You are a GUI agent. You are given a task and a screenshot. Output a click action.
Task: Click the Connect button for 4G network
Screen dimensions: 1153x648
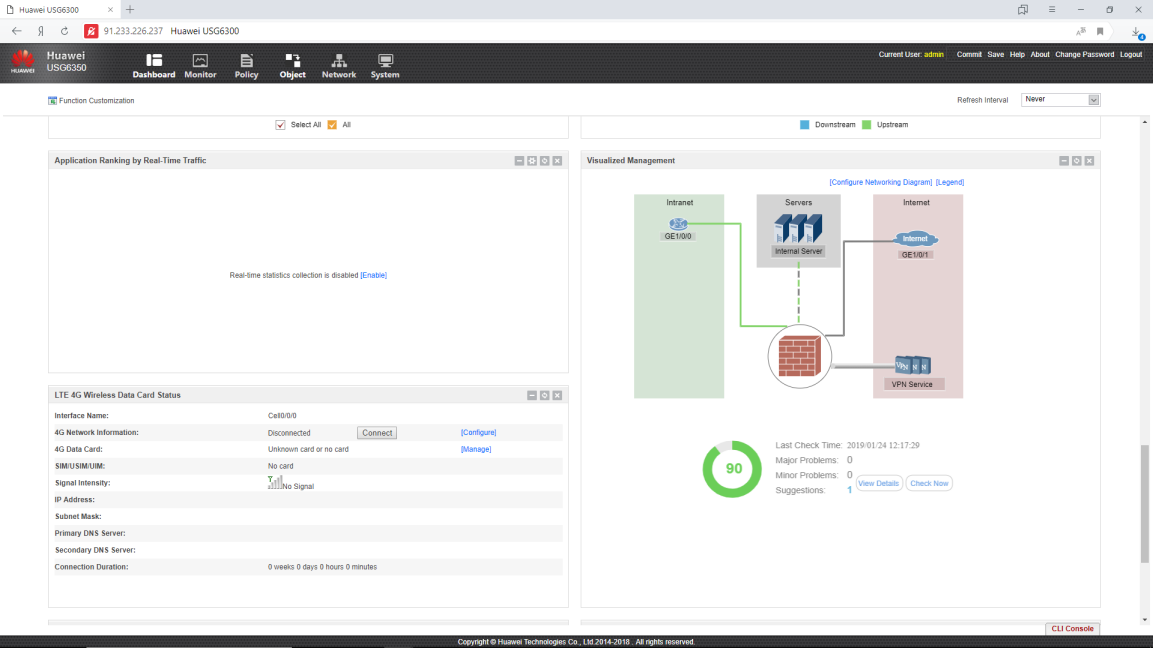(x=377, y=433)
